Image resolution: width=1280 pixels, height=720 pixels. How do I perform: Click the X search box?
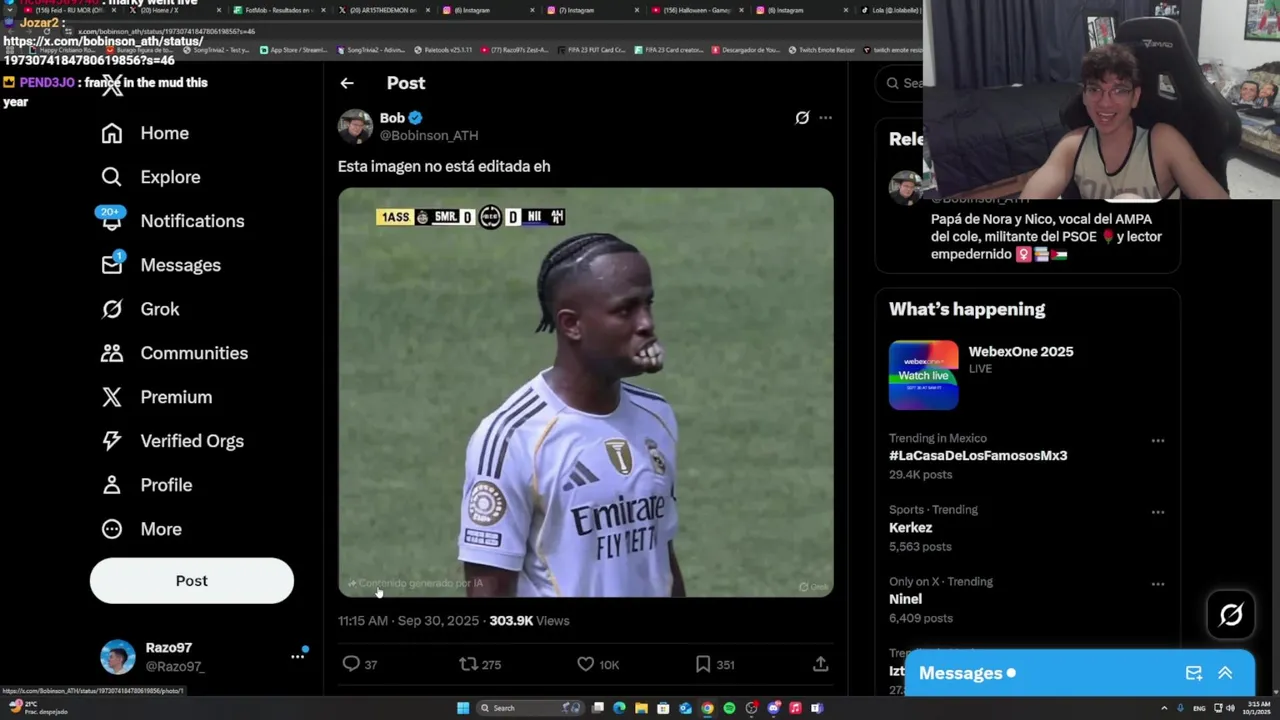tap(900, 83)
